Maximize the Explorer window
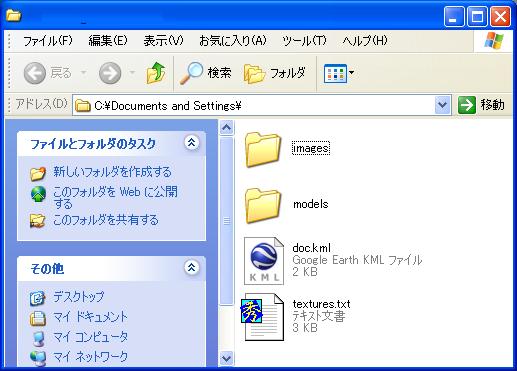This screenshot has width=517, height=371. 477,17
